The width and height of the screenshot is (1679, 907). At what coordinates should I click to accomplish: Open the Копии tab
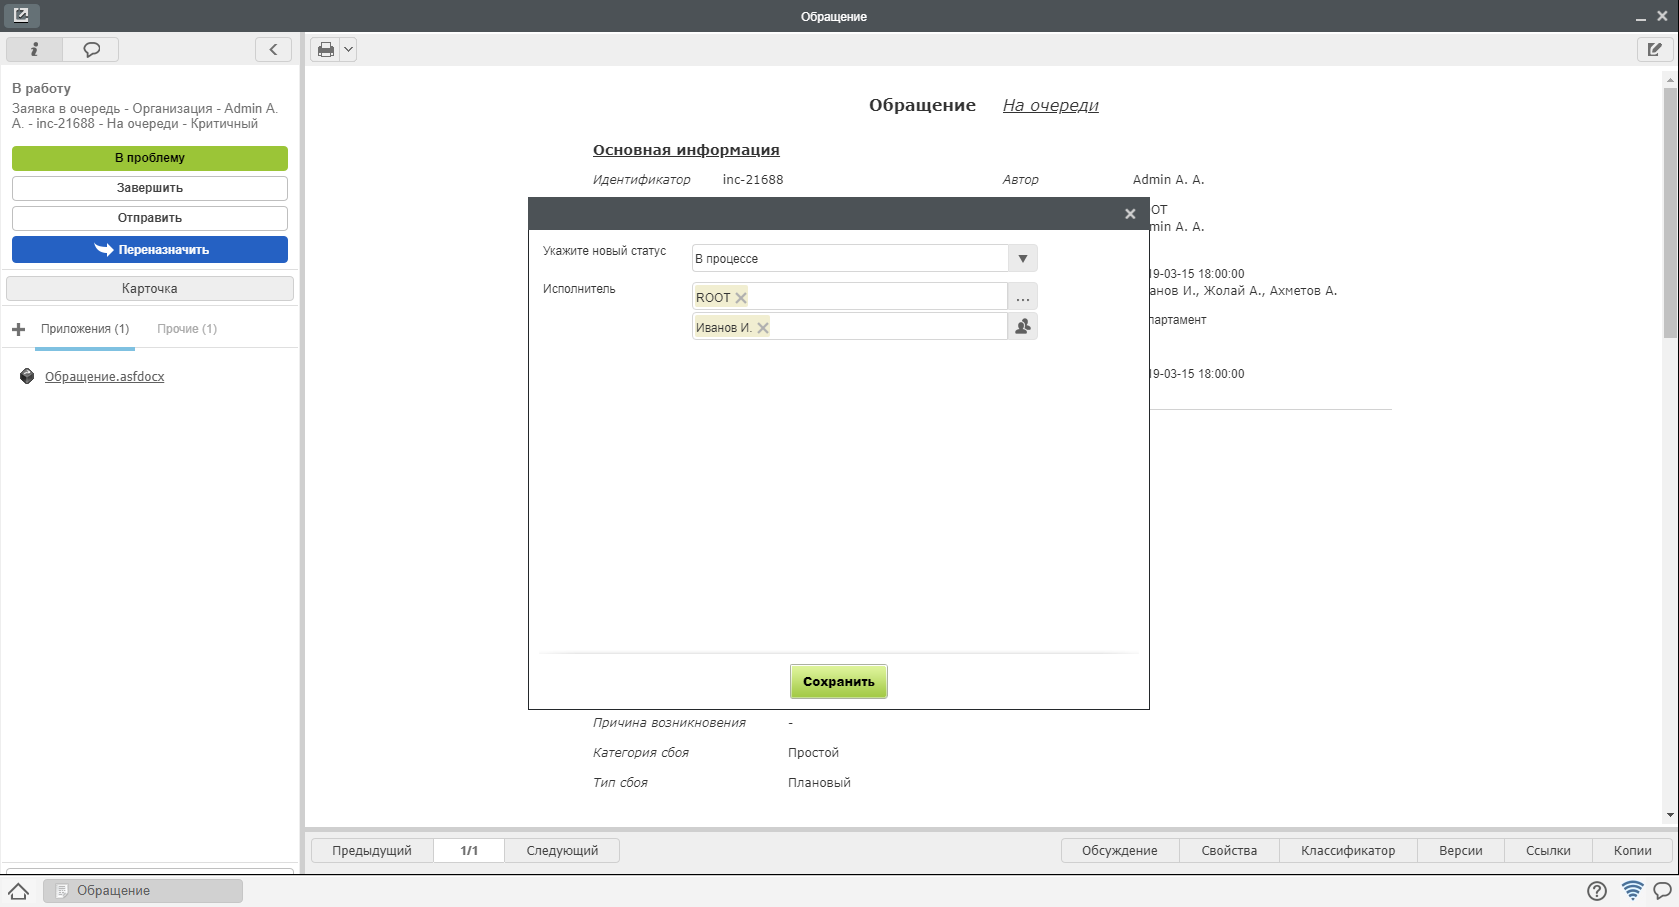[1633, 851]
